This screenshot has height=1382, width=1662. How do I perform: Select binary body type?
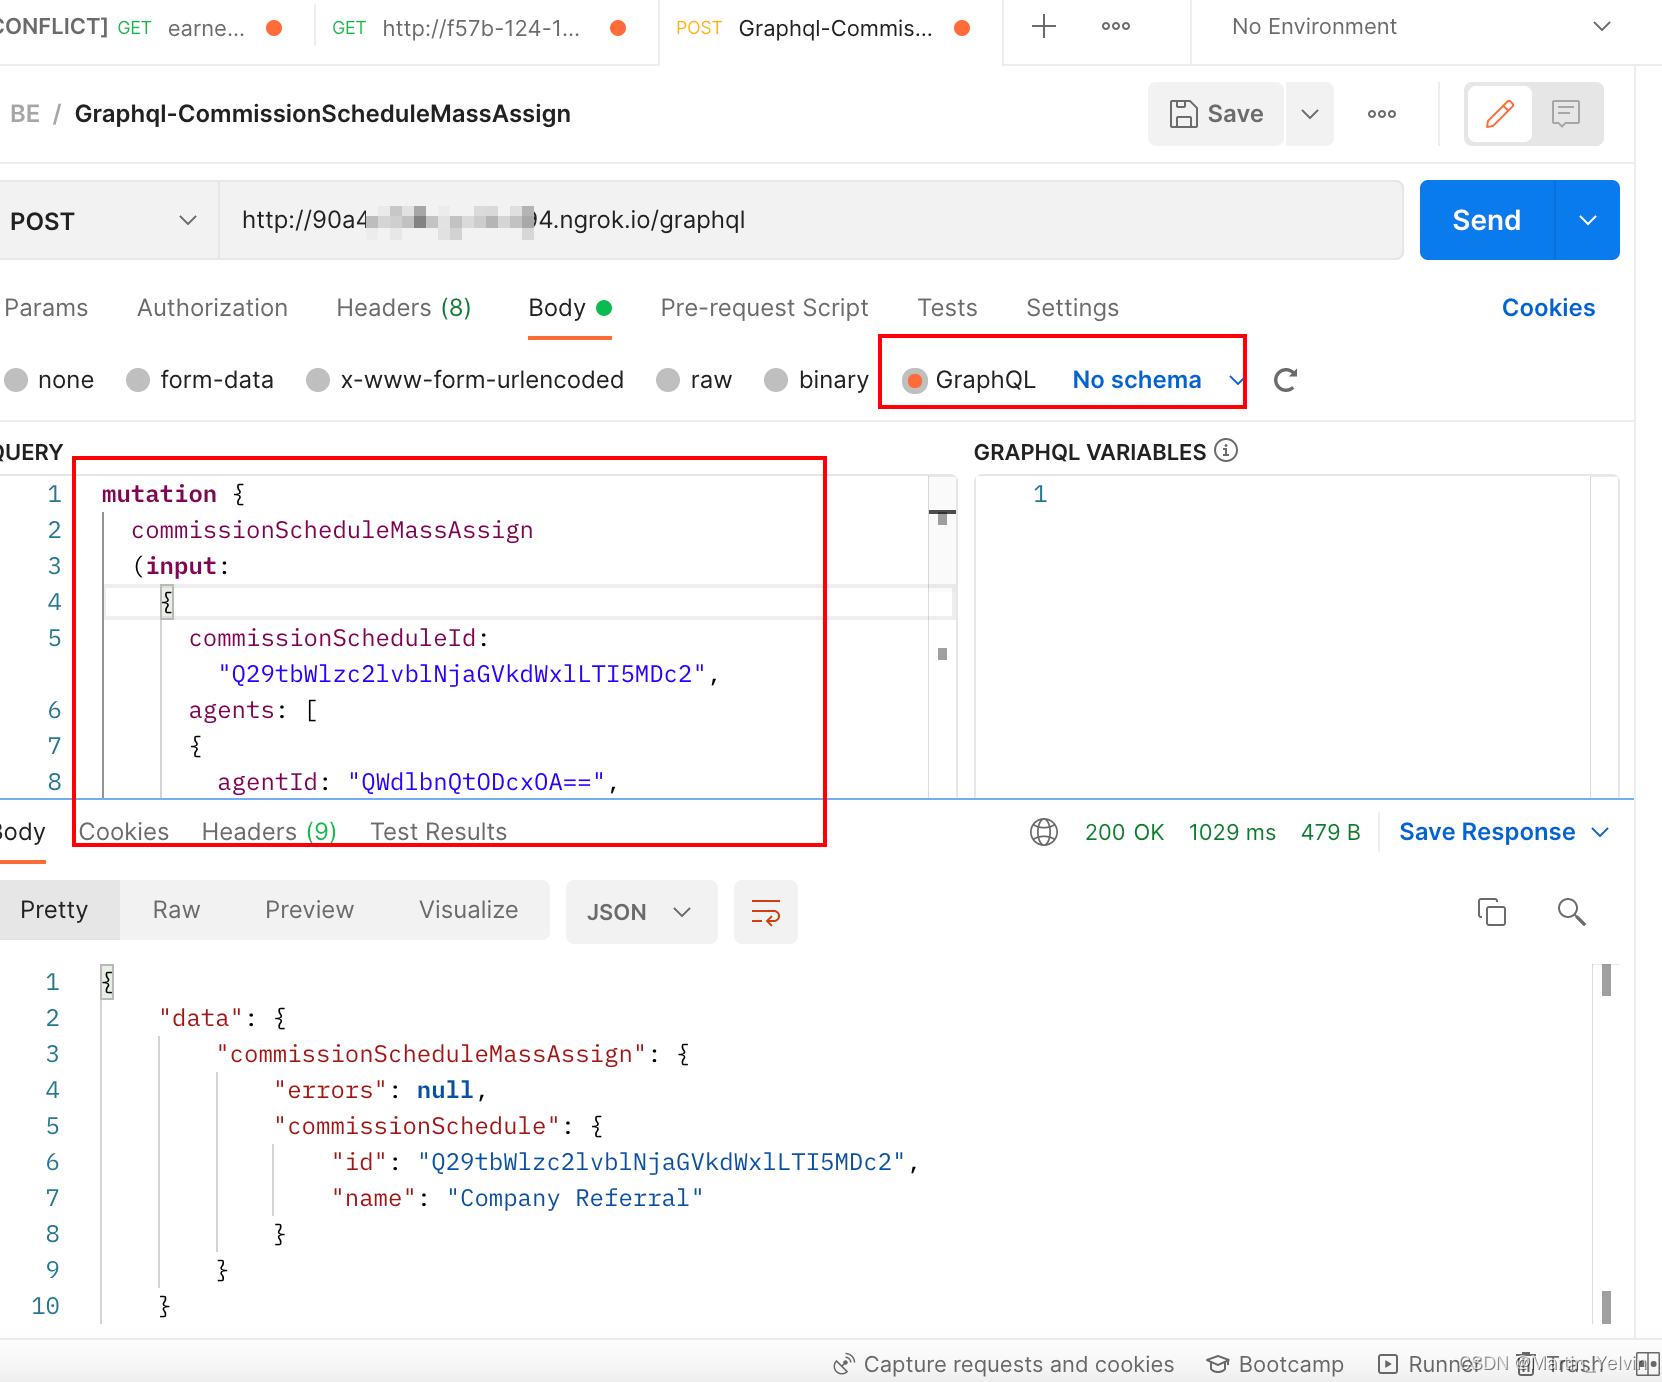[x=816, y=380]
